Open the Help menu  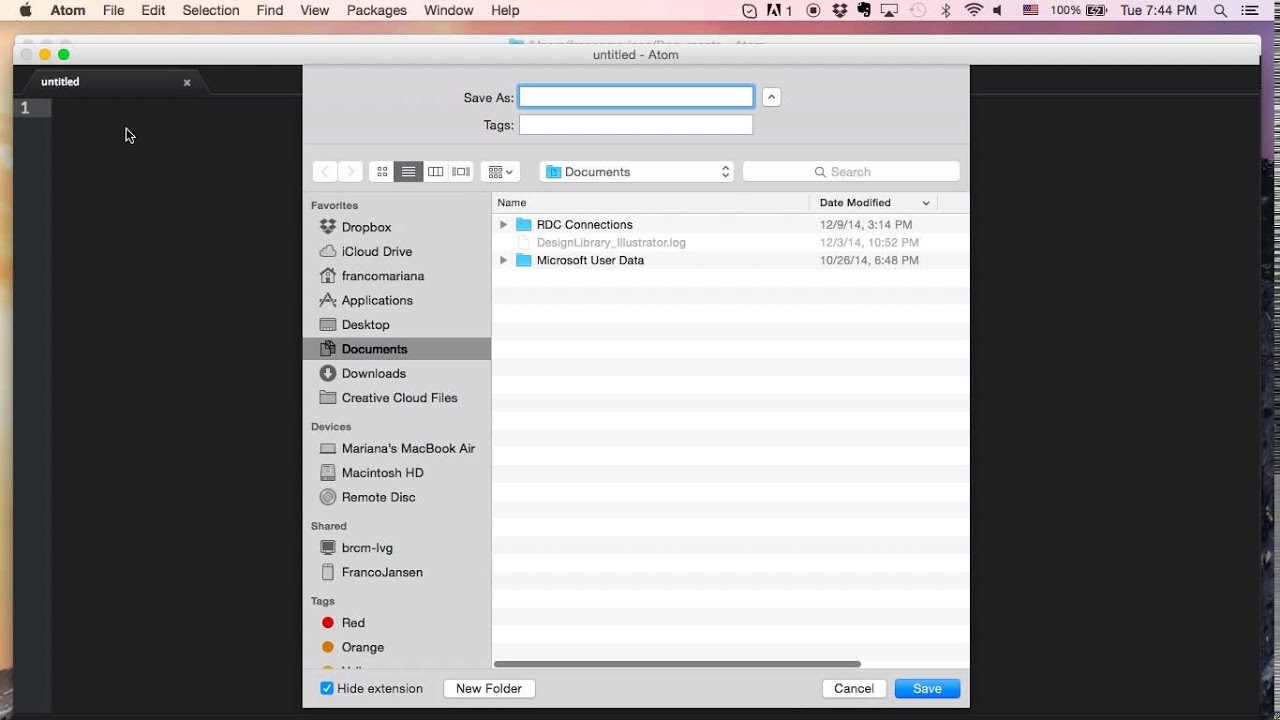tap(505, 10)
